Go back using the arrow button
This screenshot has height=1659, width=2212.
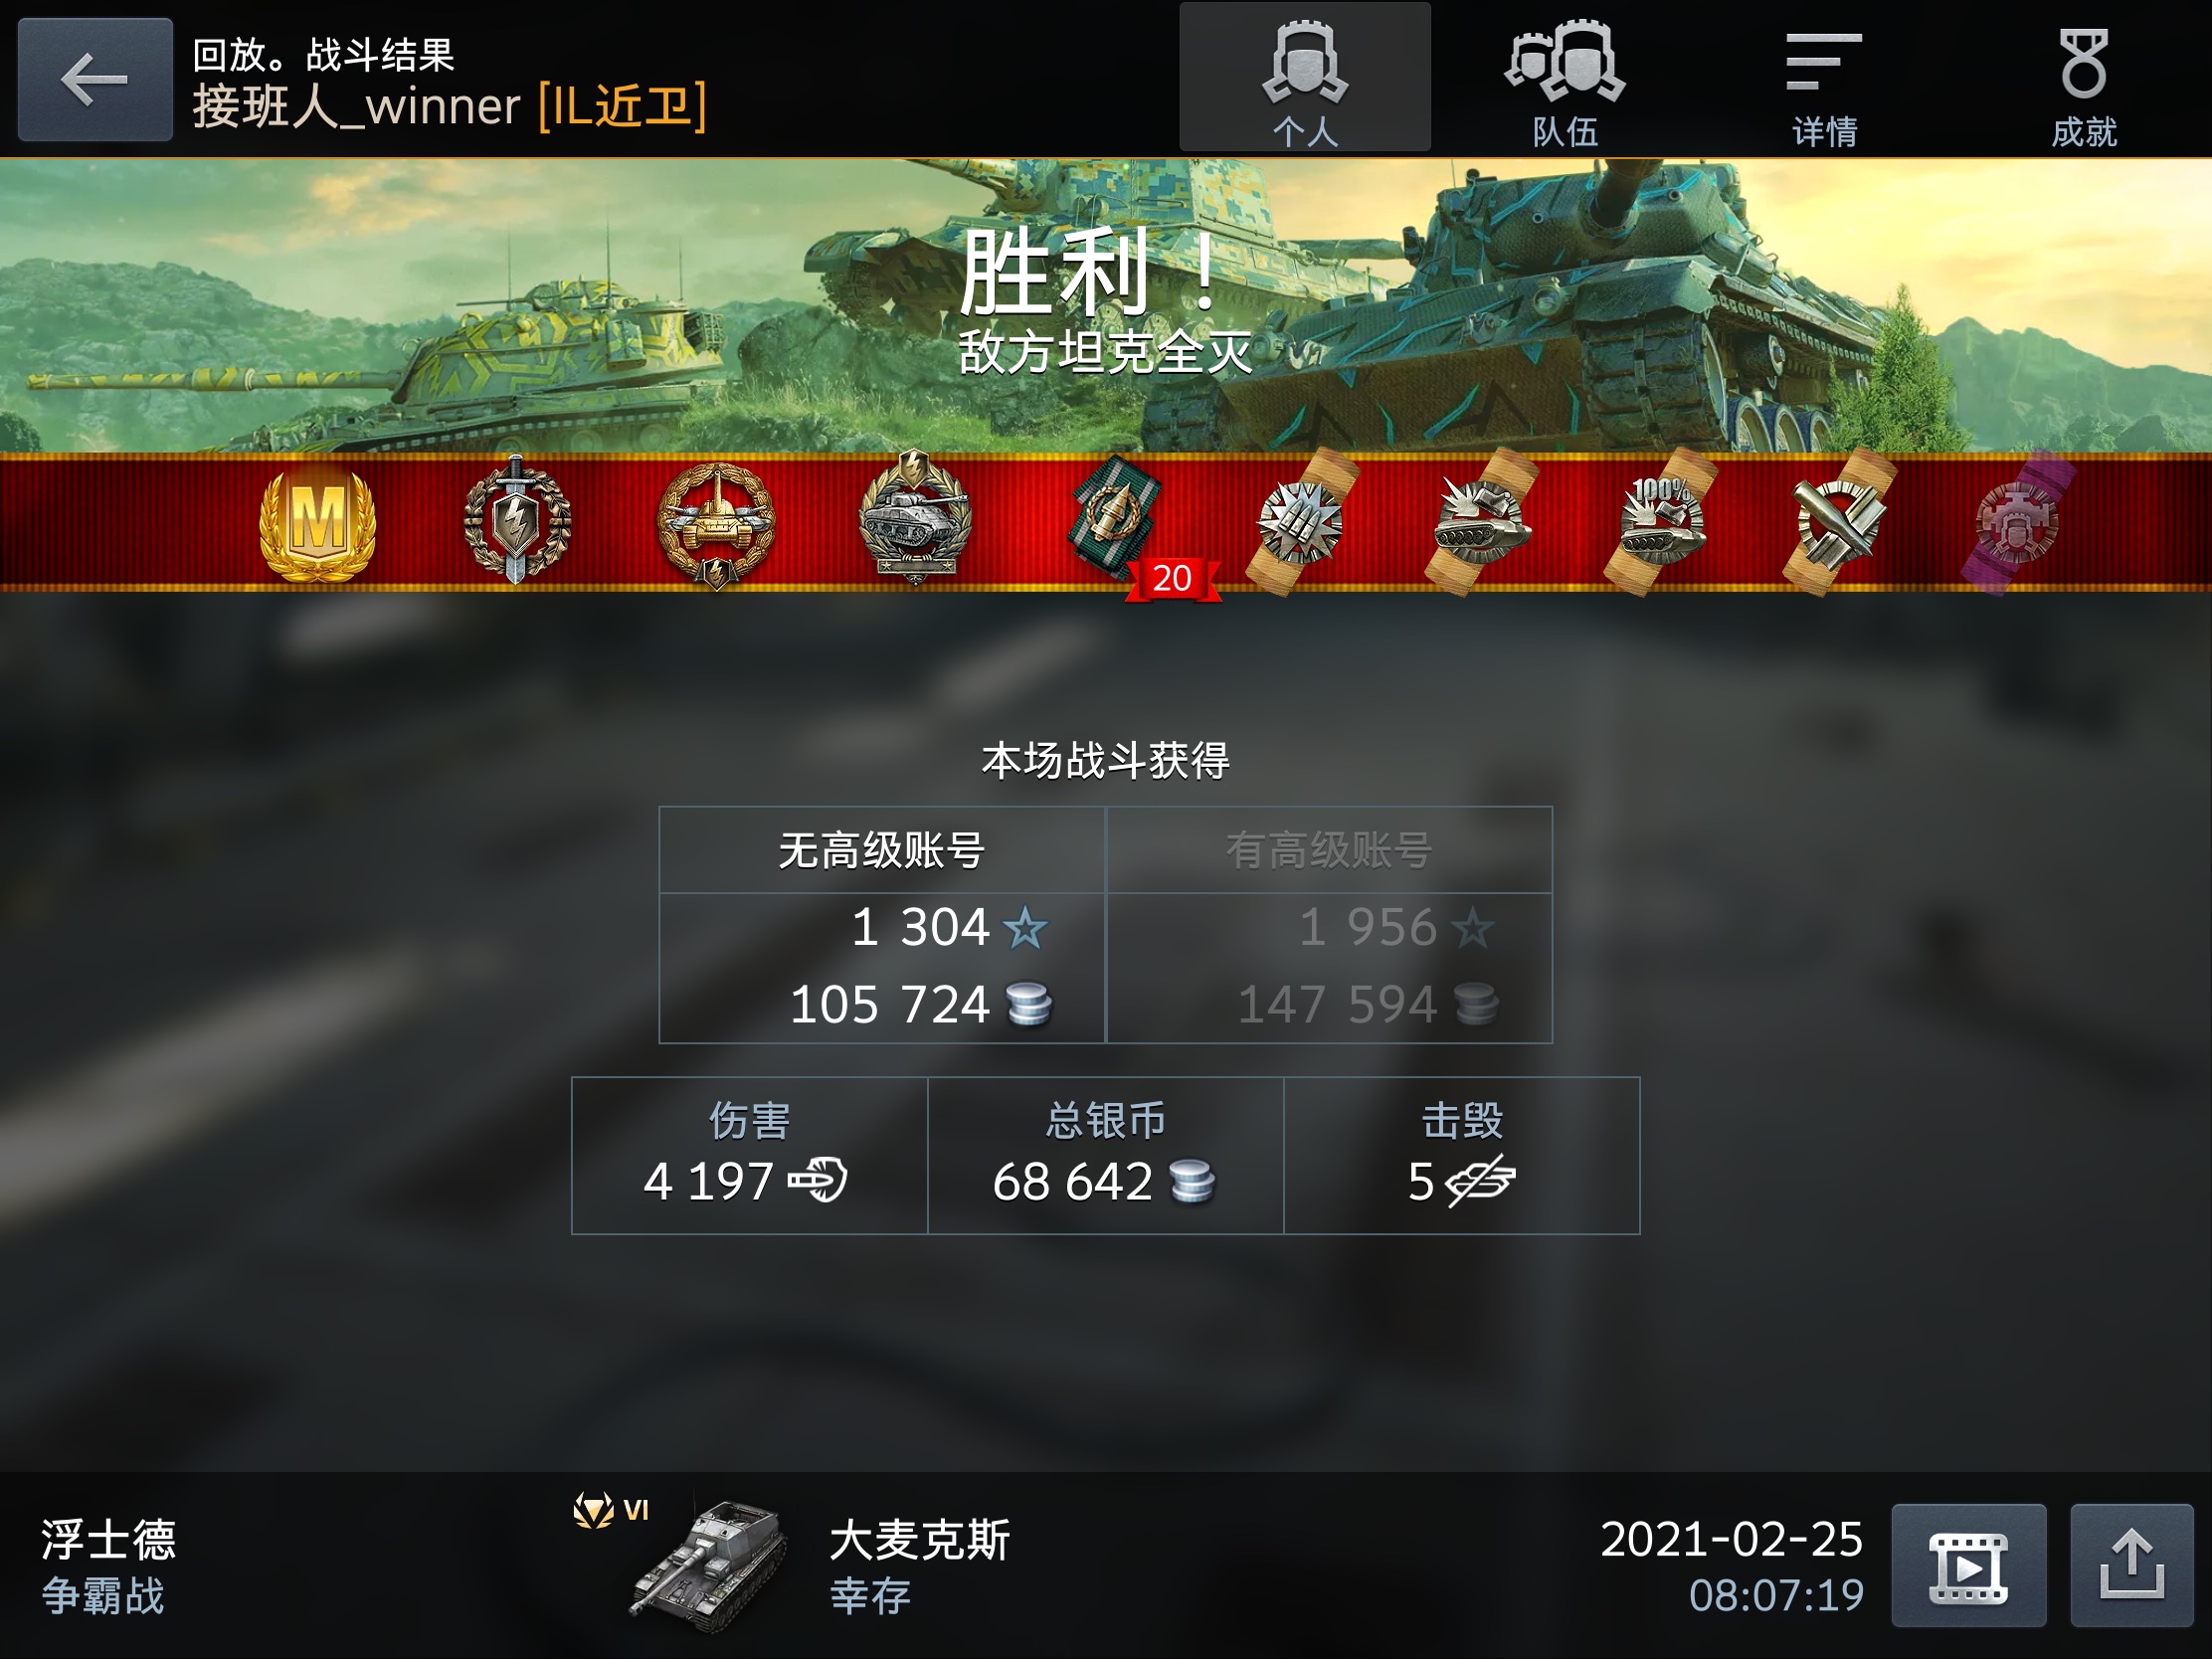[95, 79]
